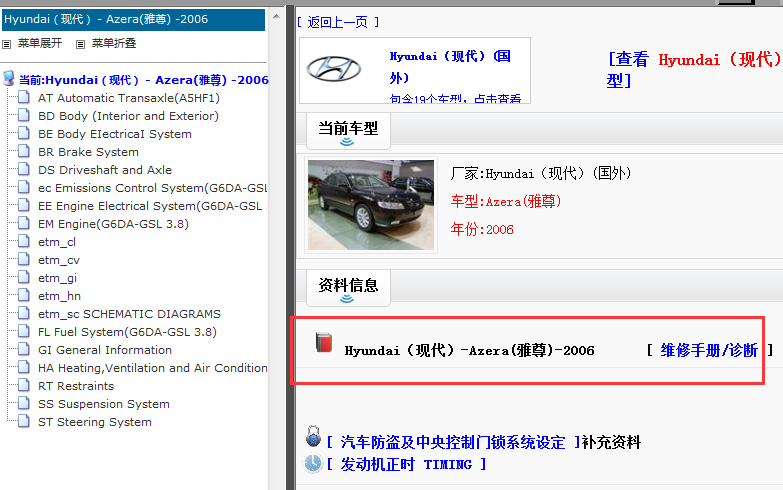Click the left panel scrollbar up arrow
This screenshot has height=490, width=783.
[276, 16]
